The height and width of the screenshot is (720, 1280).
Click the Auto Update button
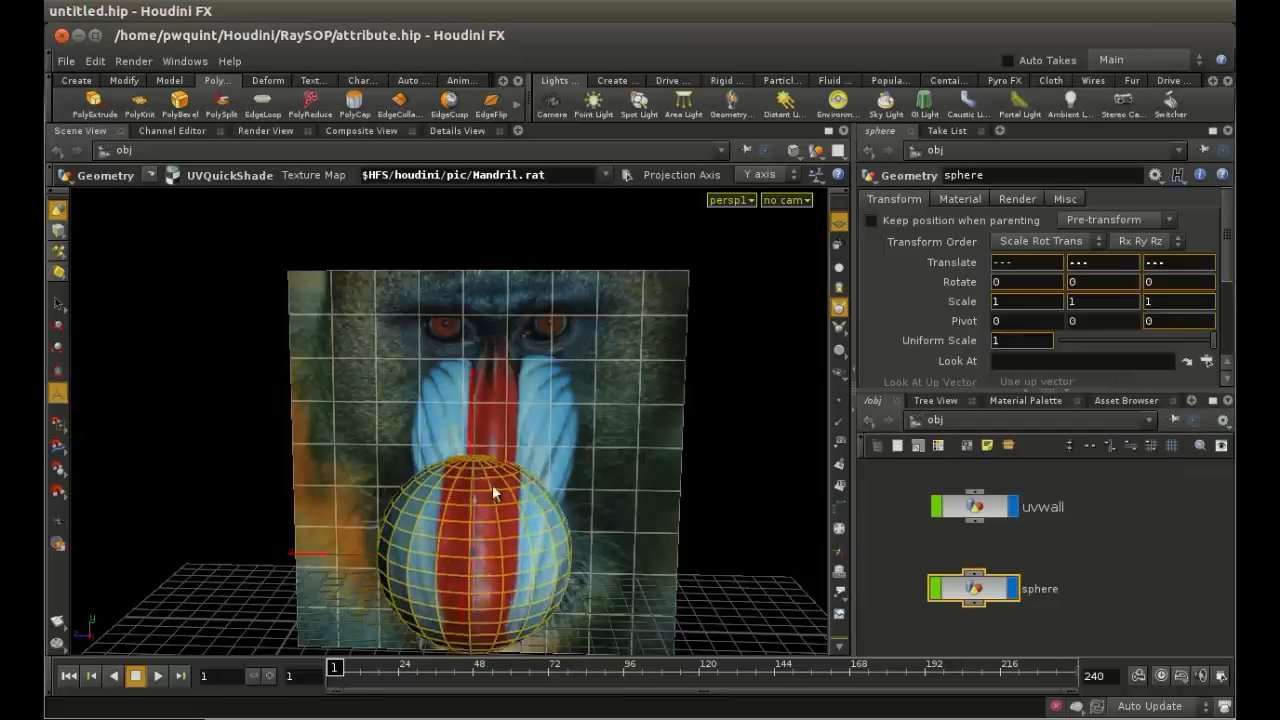(x=1149, y=706)
